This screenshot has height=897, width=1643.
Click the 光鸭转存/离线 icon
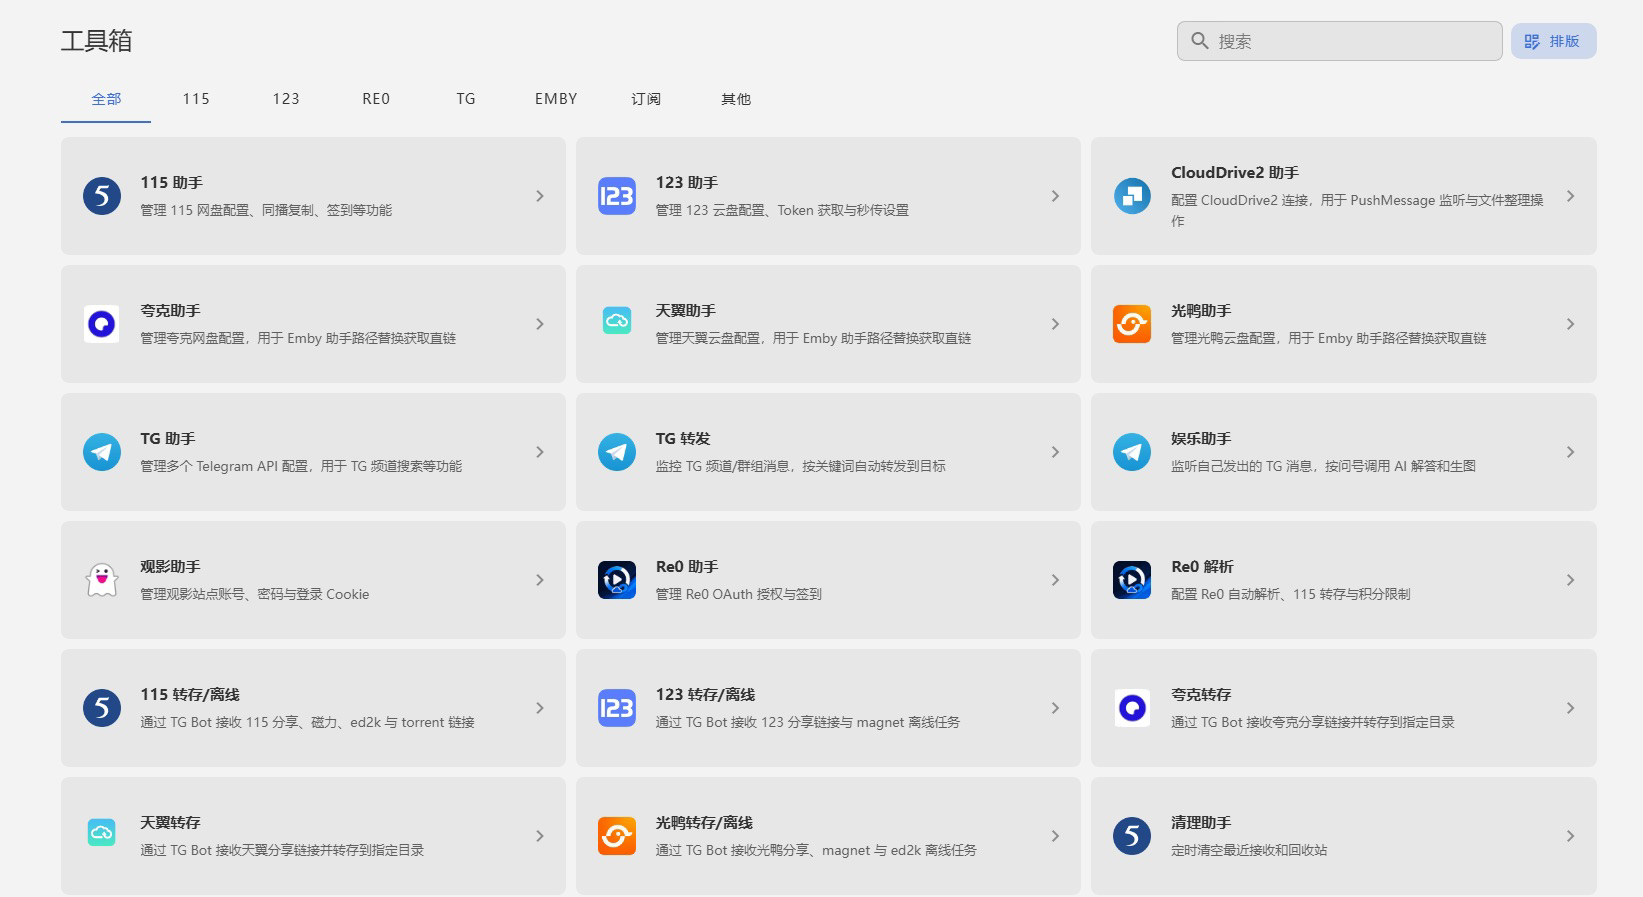[617, 836]
